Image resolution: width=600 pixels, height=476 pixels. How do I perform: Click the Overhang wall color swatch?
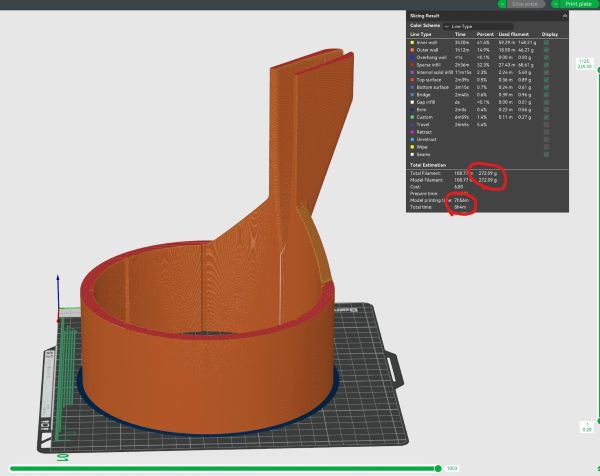coord(414,57)
